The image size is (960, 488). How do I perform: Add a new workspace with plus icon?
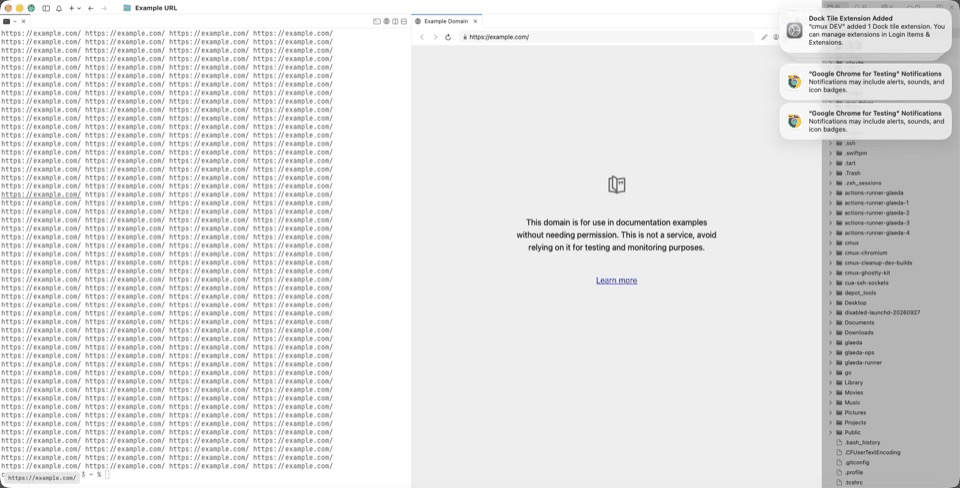[x=72, y=8]
